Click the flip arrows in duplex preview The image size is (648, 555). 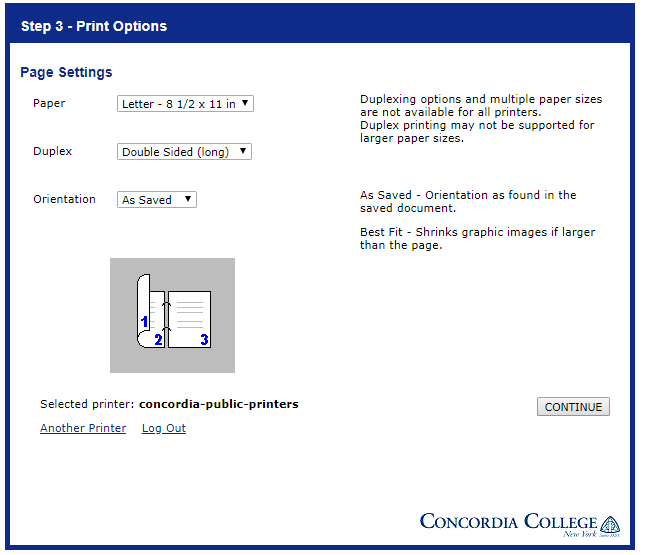click(x=167, y=312)
